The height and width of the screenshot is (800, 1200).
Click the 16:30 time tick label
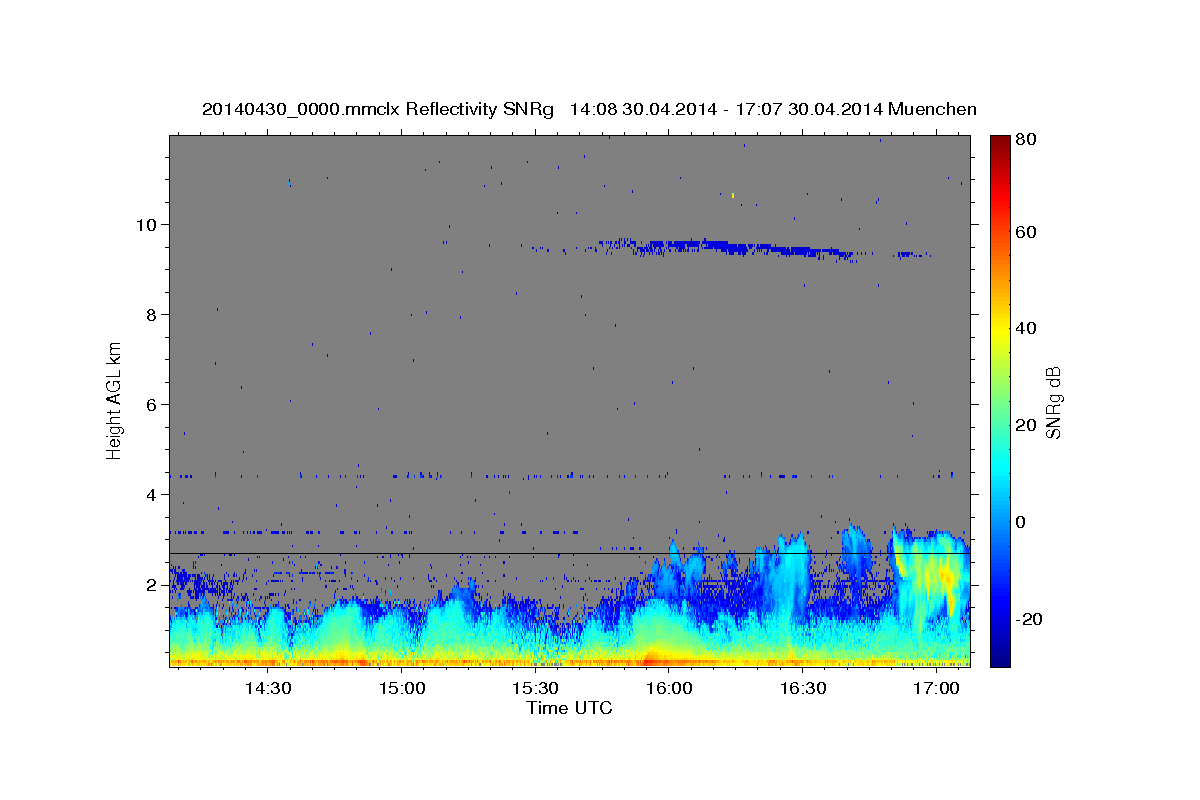[x=802, y=689]
